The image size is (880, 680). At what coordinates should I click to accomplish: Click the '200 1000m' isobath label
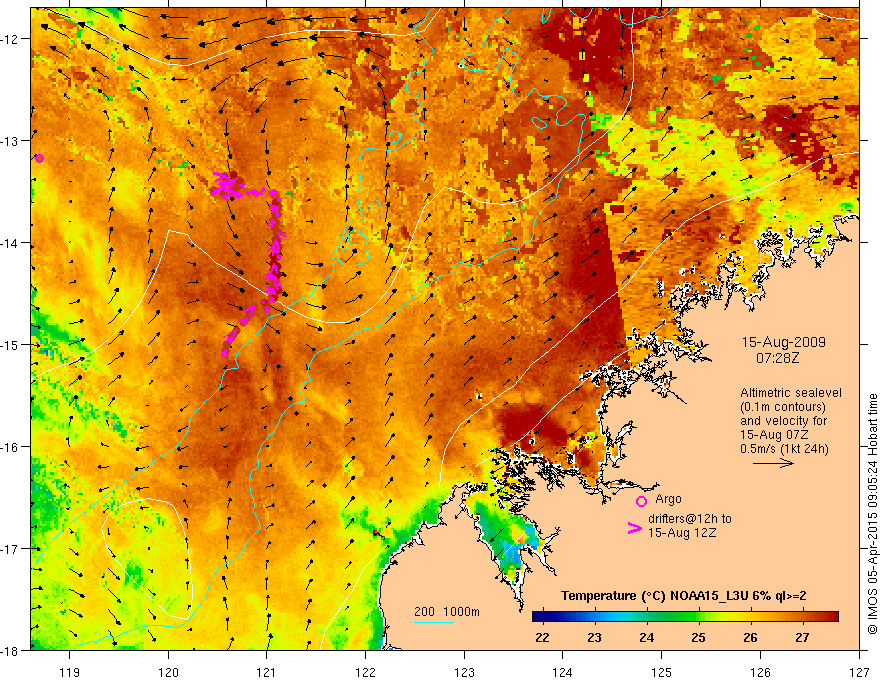click(447, 612)
